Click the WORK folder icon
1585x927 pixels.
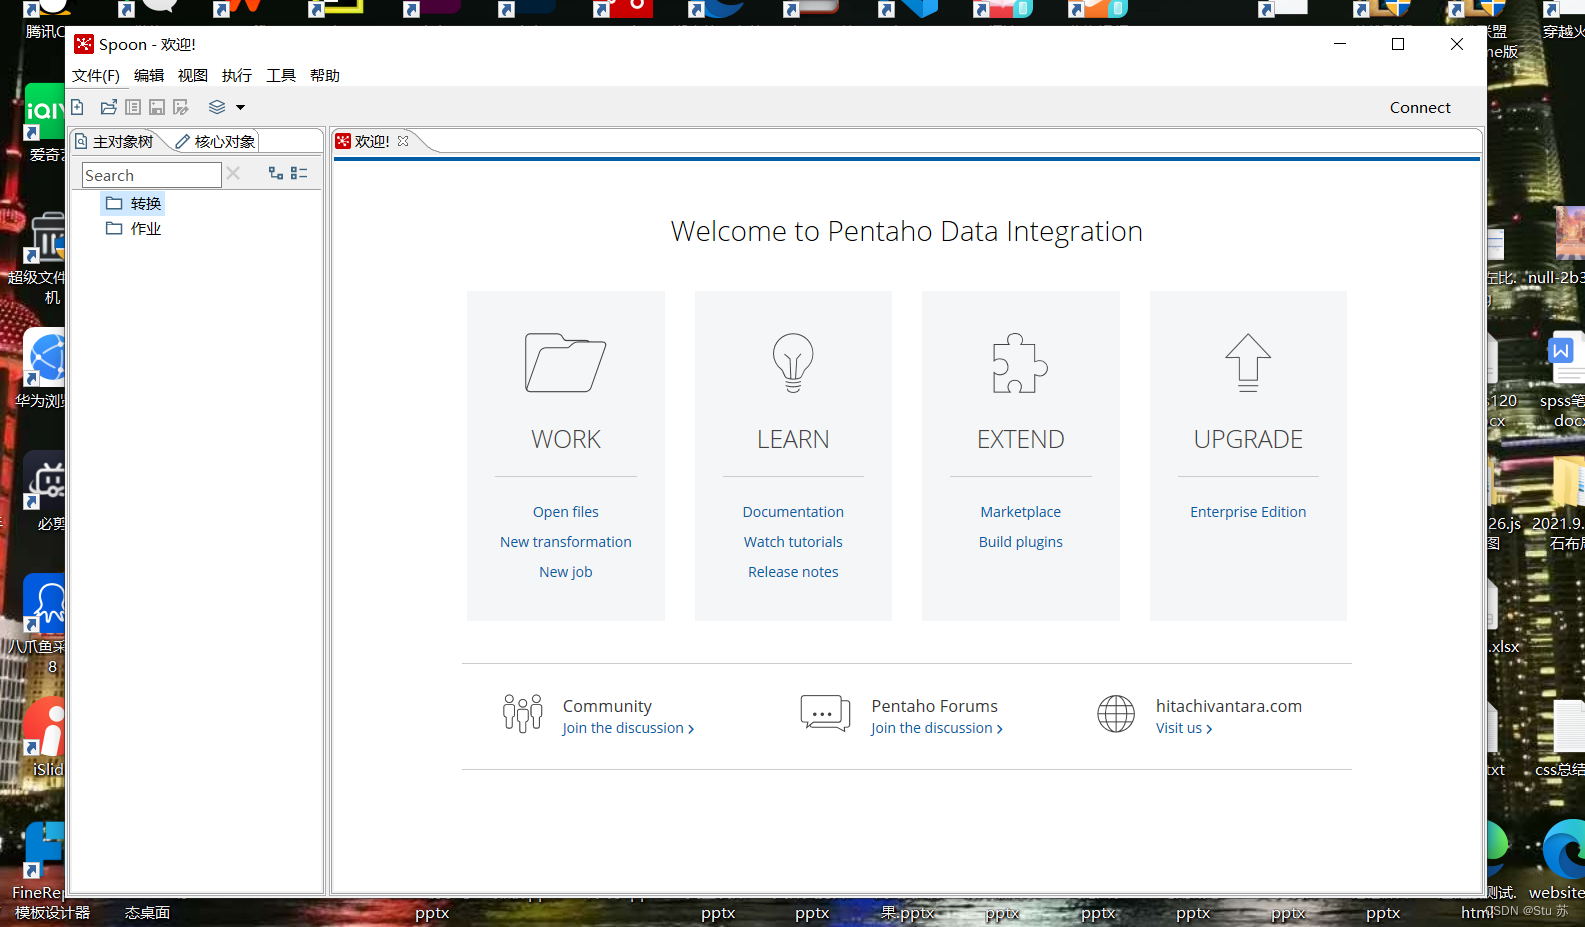(x=565, y=362)
